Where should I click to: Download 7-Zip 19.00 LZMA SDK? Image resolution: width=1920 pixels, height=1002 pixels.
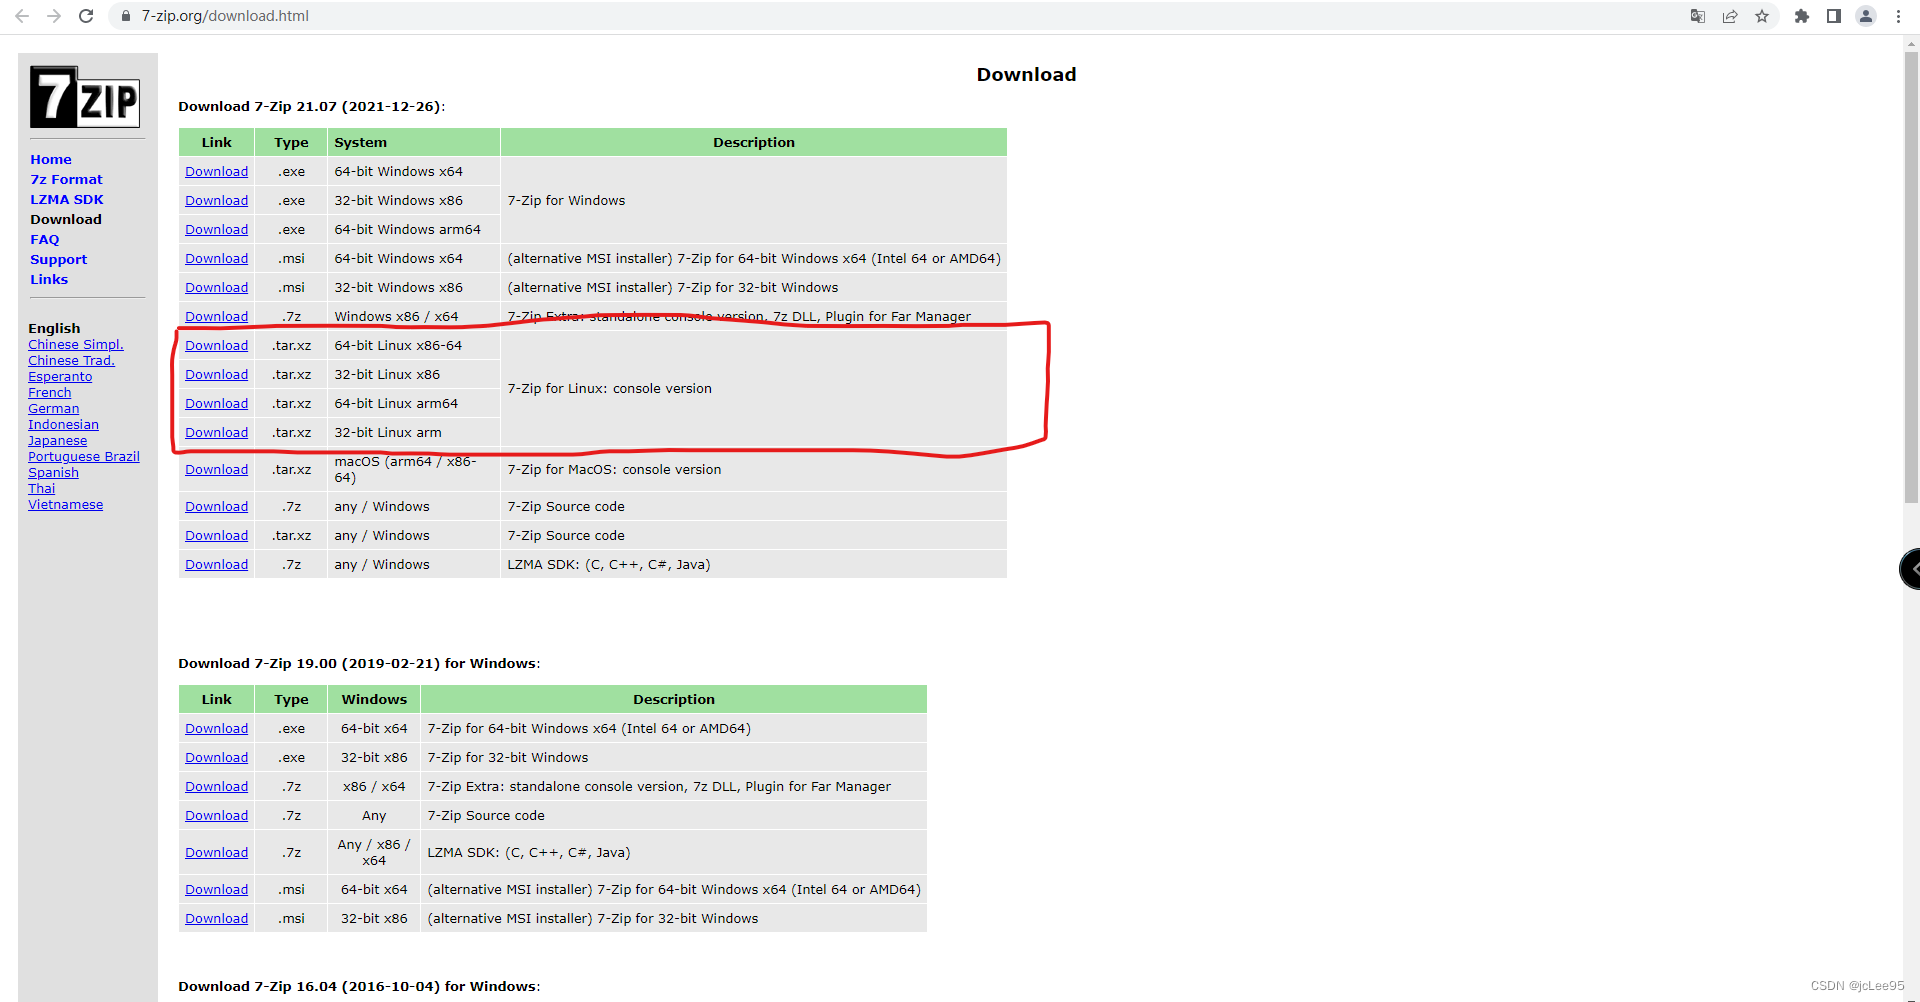[216, 853]
